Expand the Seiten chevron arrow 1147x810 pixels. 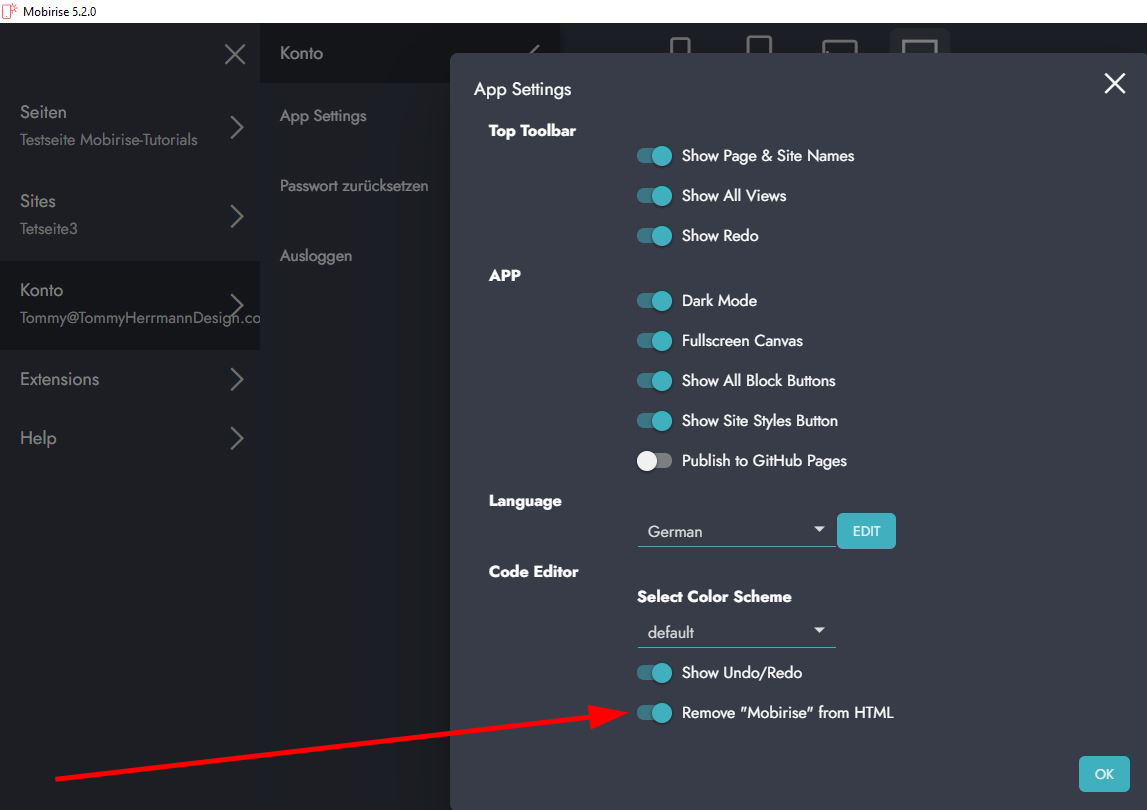pyautogui.click(x=237, y=127)
